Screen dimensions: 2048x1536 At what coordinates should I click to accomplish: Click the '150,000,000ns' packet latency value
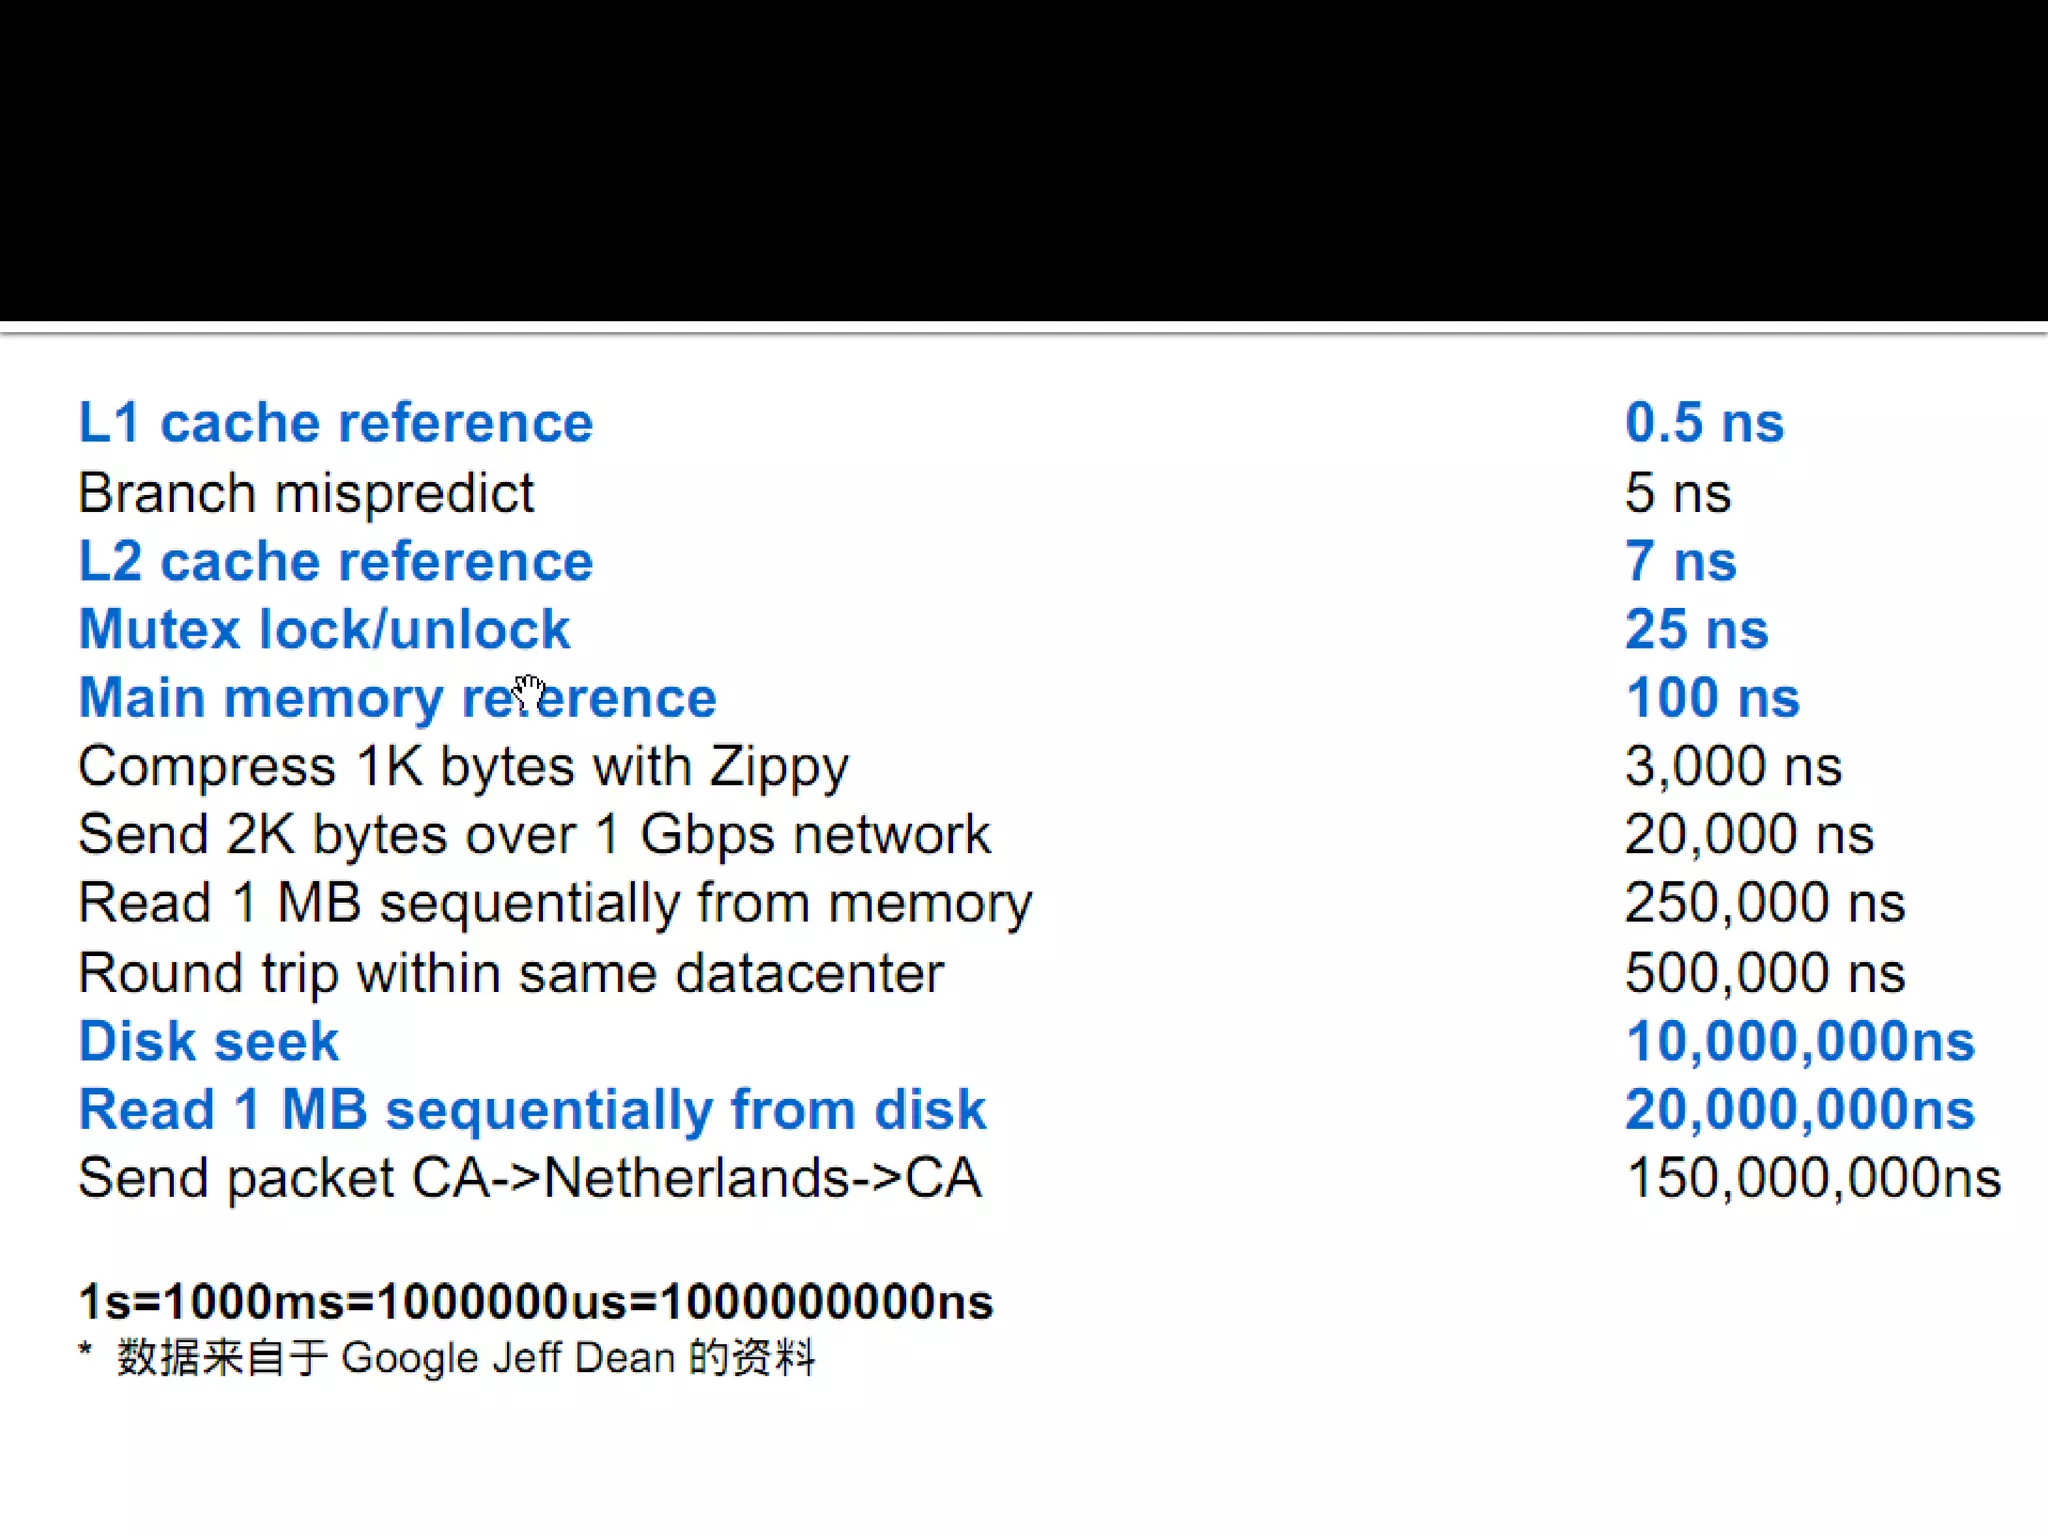point(1812,1178)
